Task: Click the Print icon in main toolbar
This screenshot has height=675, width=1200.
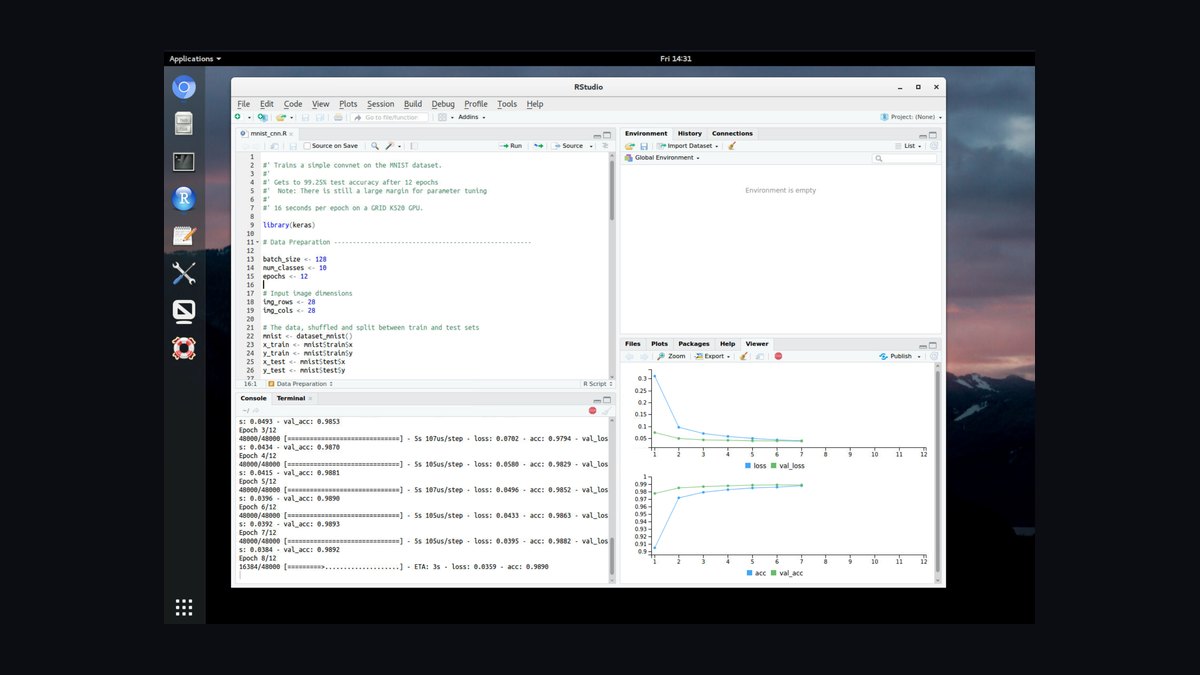Action: click(338, 117)
